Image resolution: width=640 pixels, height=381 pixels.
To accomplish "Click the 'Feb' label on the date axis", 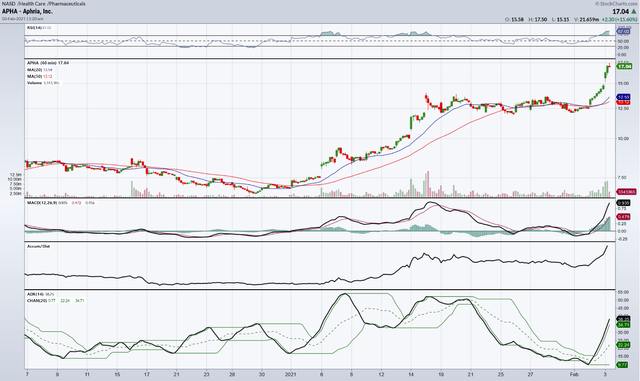I will click(574, 374).
